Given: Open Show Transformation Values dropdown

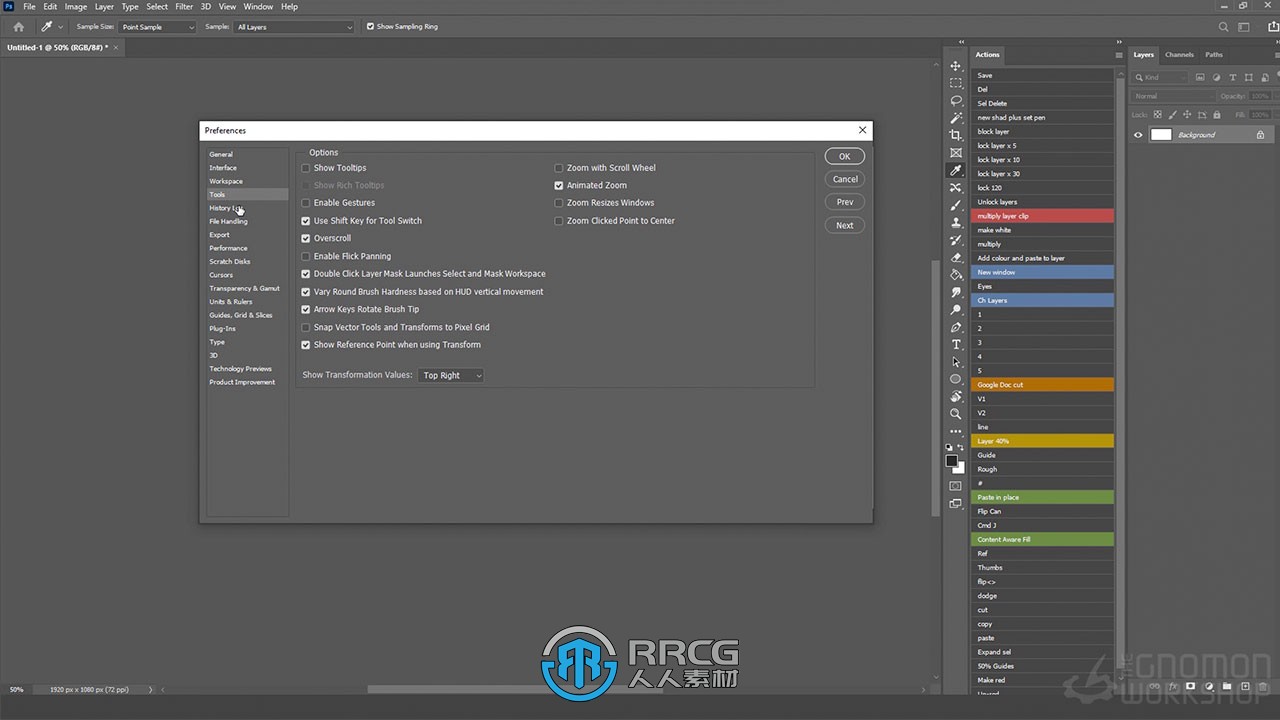Looking at the screenshot, I should click(x=451, y=375).
